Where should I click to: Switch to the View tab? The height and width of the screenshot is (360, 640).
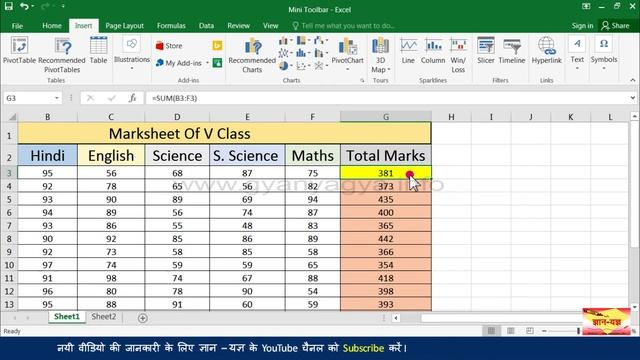coord(270,26)
